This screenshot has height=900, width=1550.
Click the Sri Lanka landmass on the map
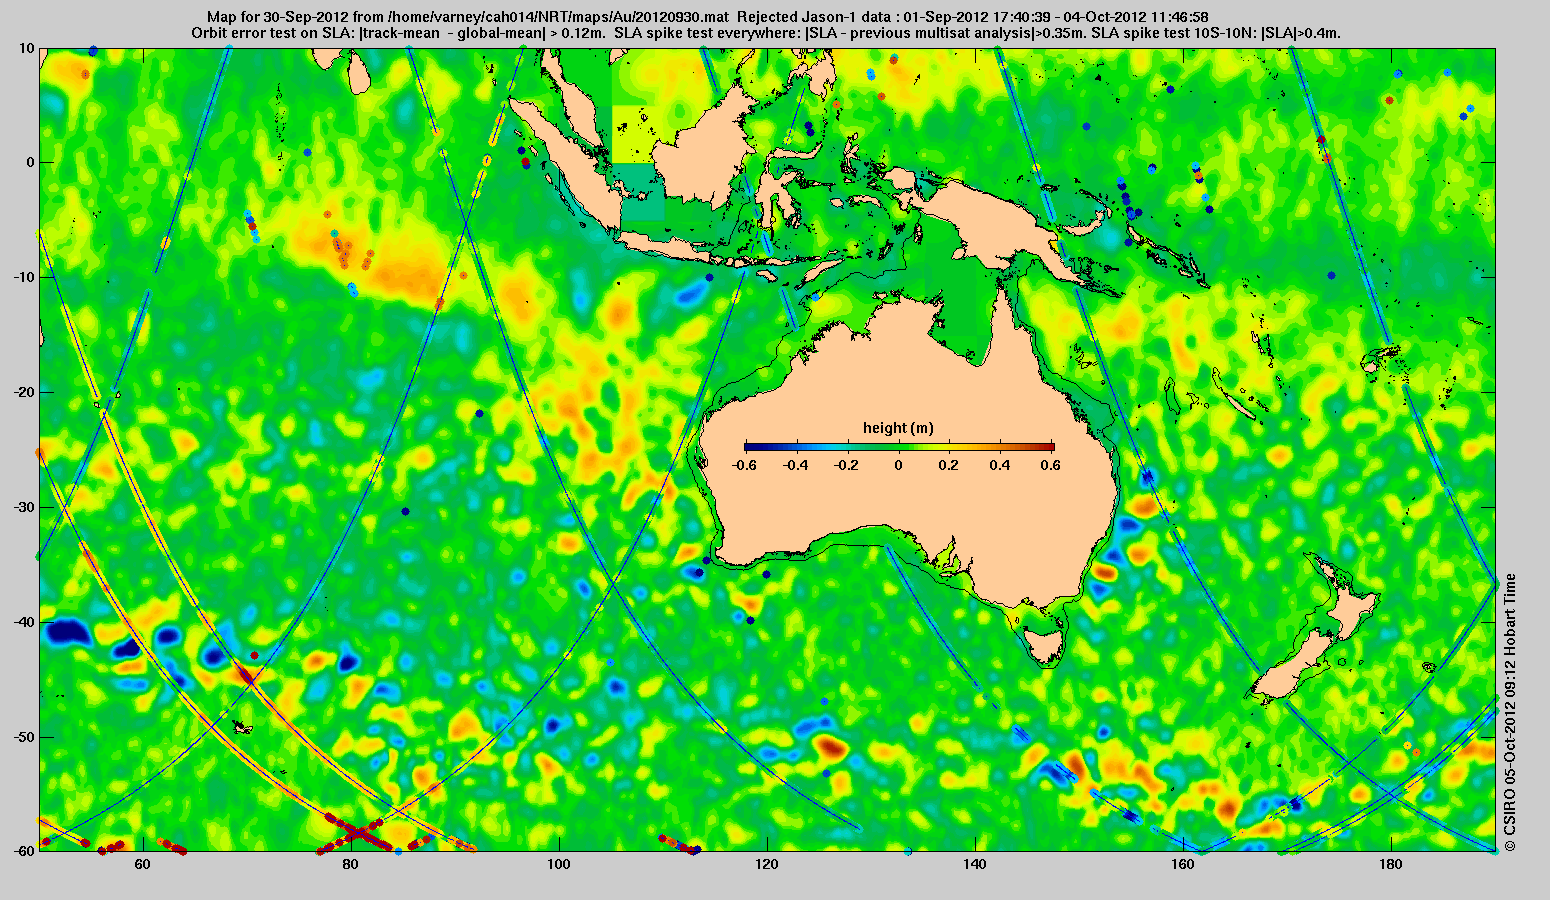pyautogui.click(x=360, y=72)
